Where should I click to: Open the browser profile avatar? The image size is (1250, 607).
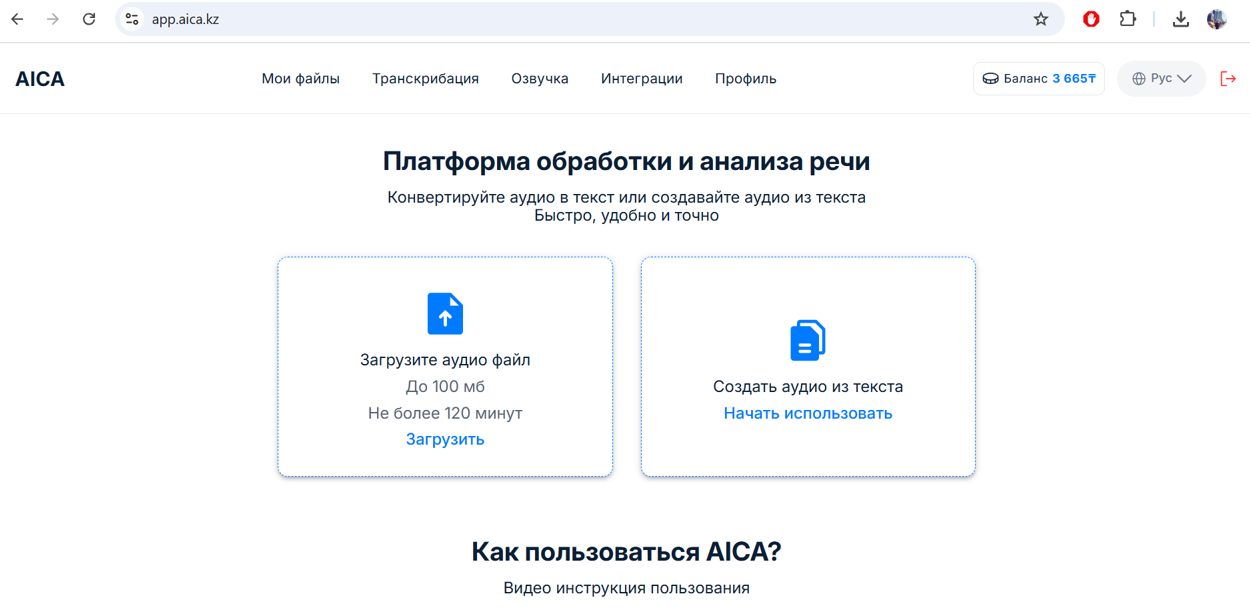[x=1217, y=19]
